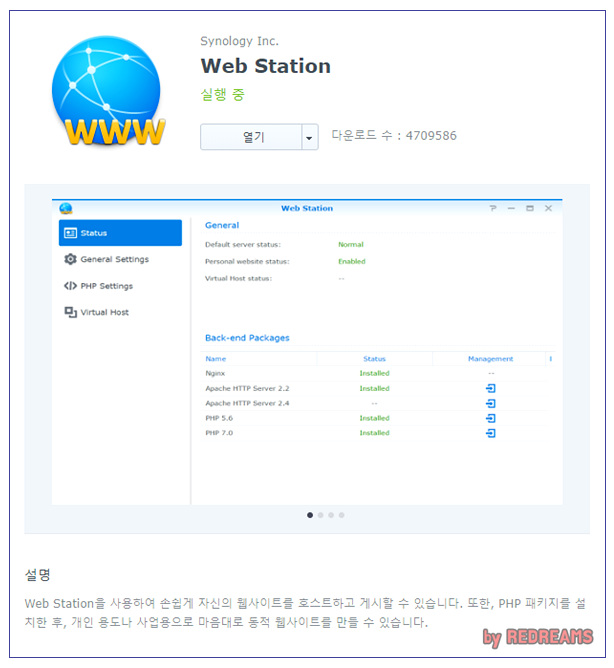
Task: Click the Status column header
Action: pos(374,359)
